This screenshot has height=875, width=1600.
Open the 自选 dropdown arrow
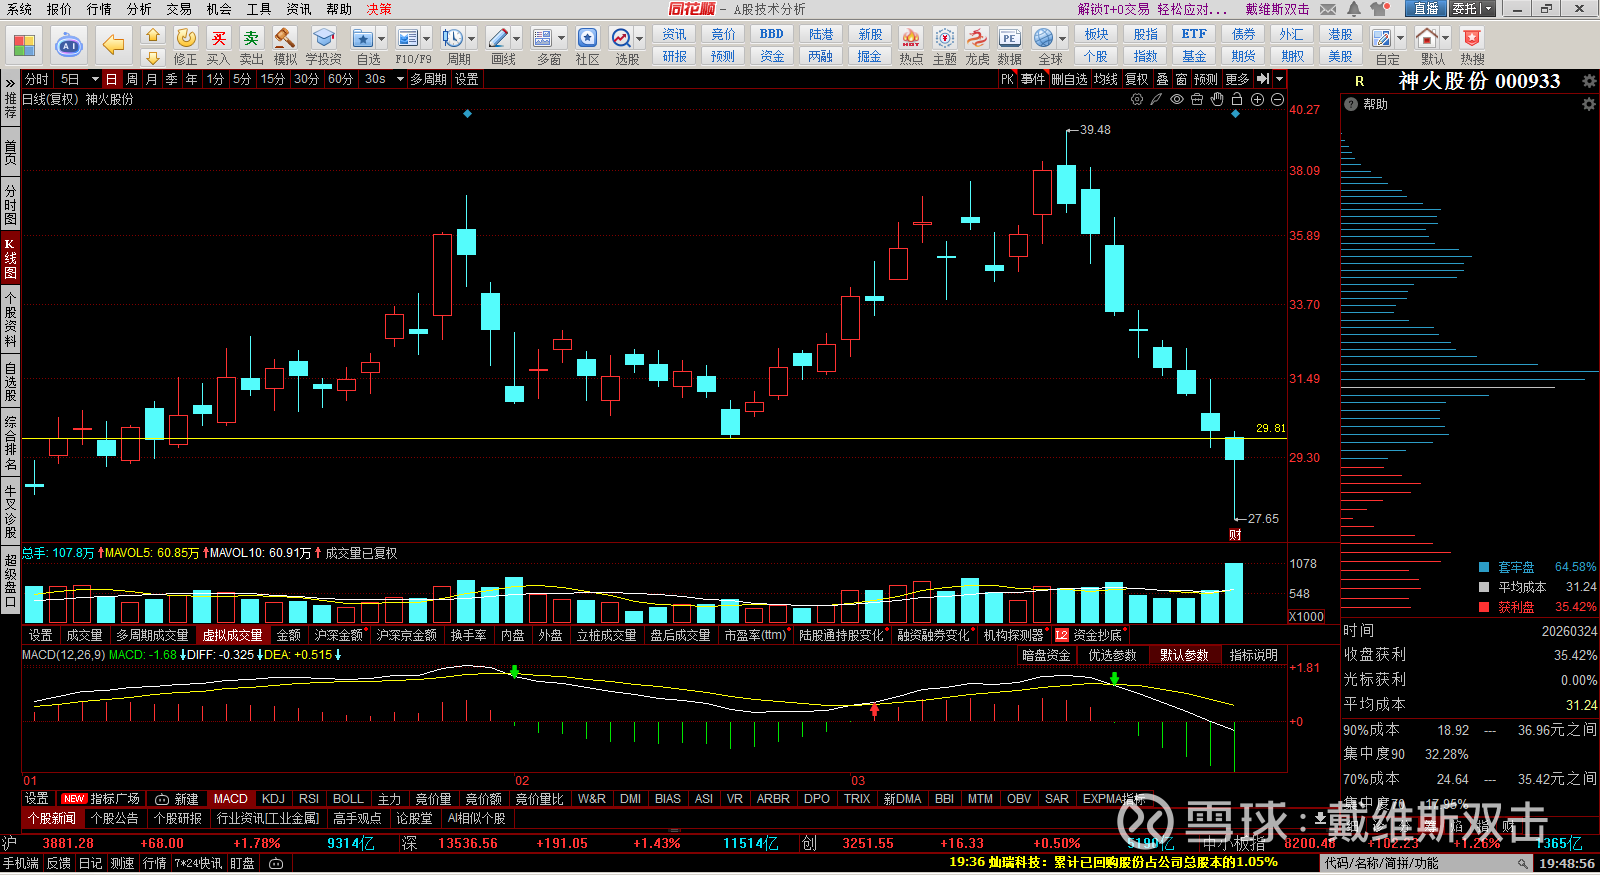point(382,39)
